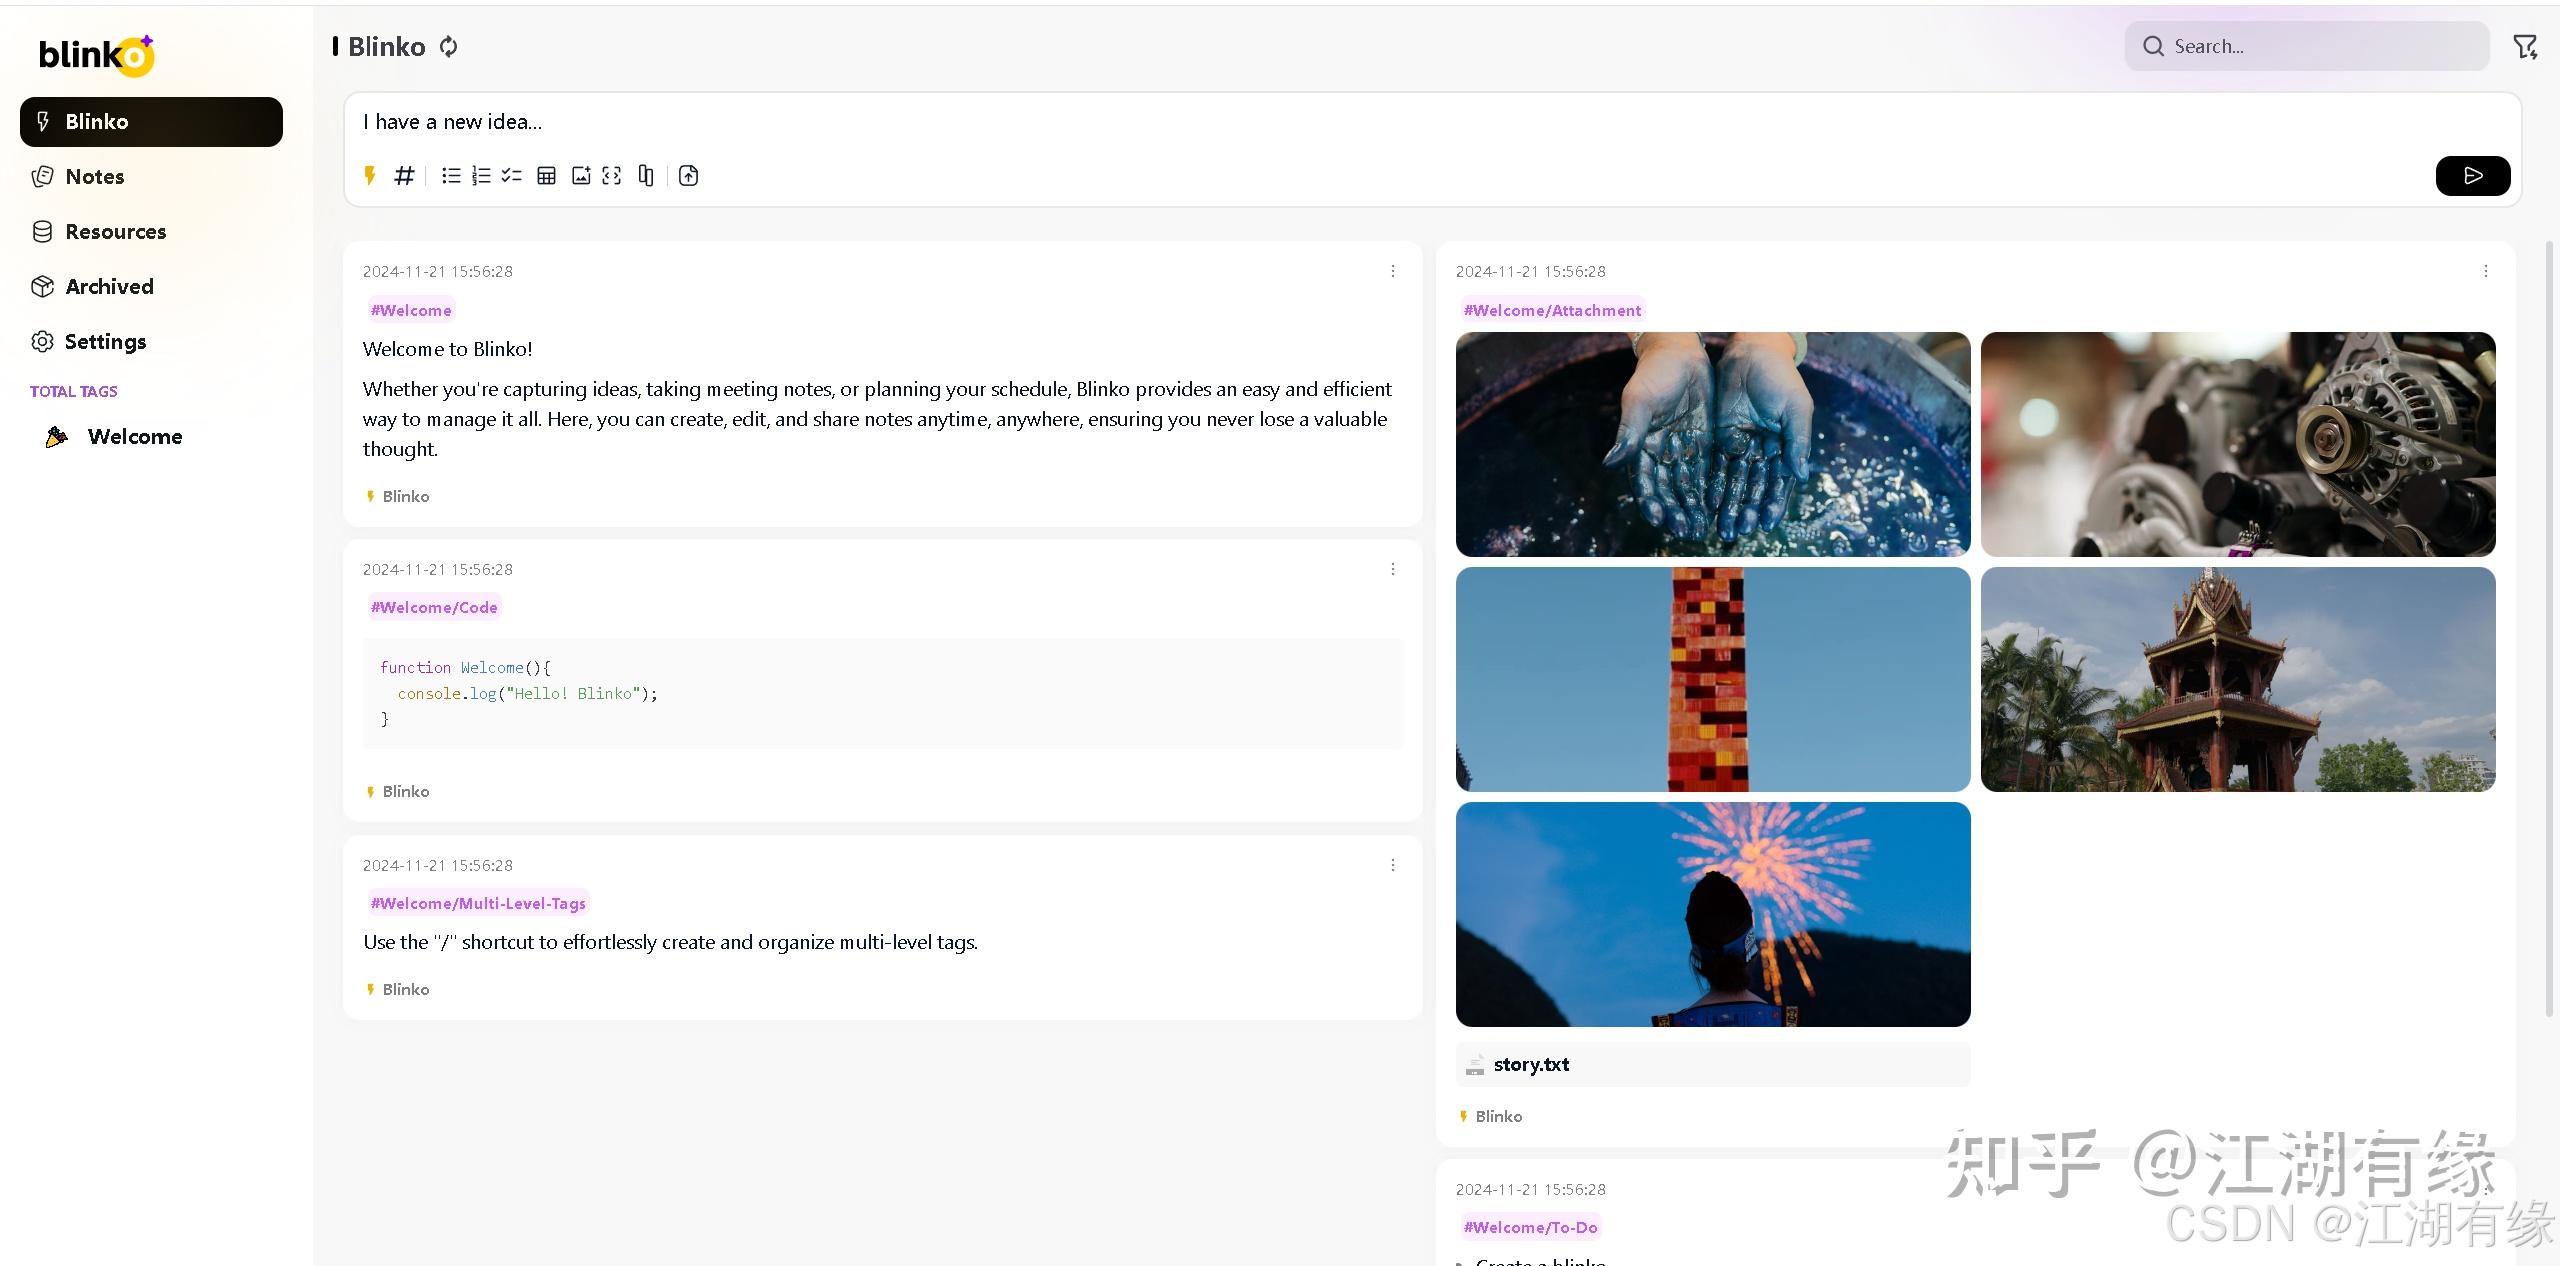The width and height of the screenshot is (2560, 1266).
Task: Insert a table into the note
Action: pyautogui.click(x=546, y=175)
